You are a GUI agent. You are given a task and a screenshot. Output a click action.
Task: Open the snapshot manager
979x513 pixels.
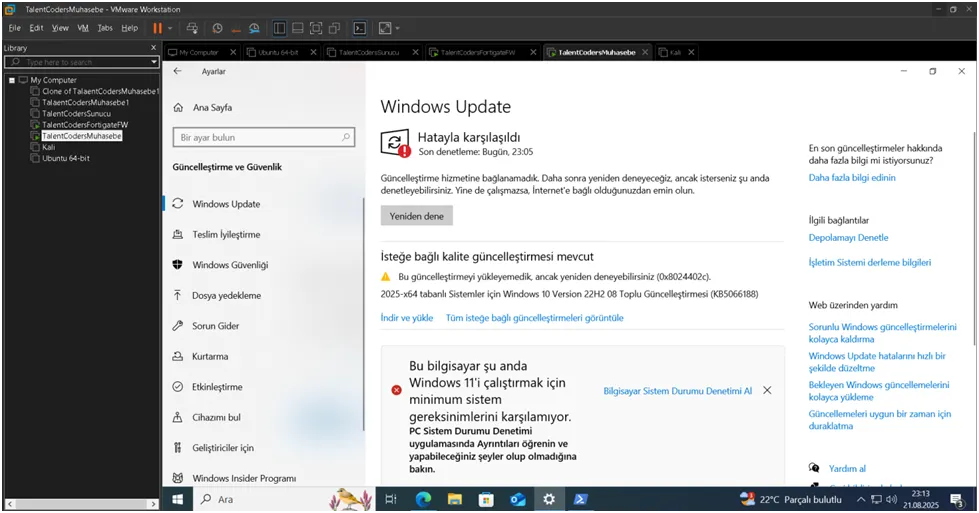[x=254, y=28]
